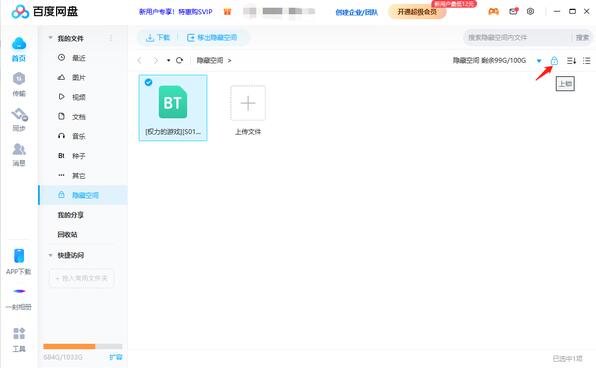Viewport: 596px width, 368px height.
Task: Click 移出隐藏空间 move out button
Action: point(212,37)
